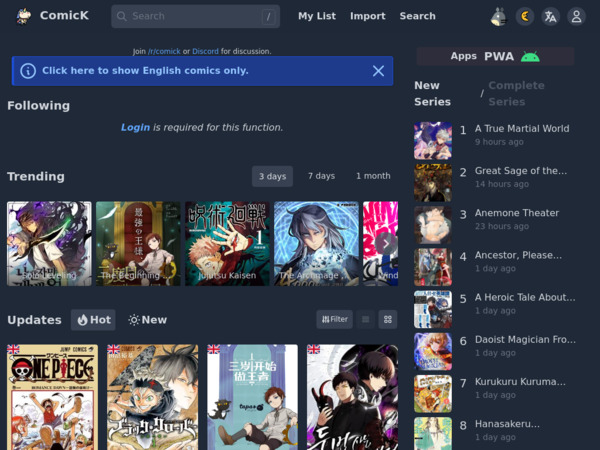Dismiss the English comics banner

click(x=378, y=71)
